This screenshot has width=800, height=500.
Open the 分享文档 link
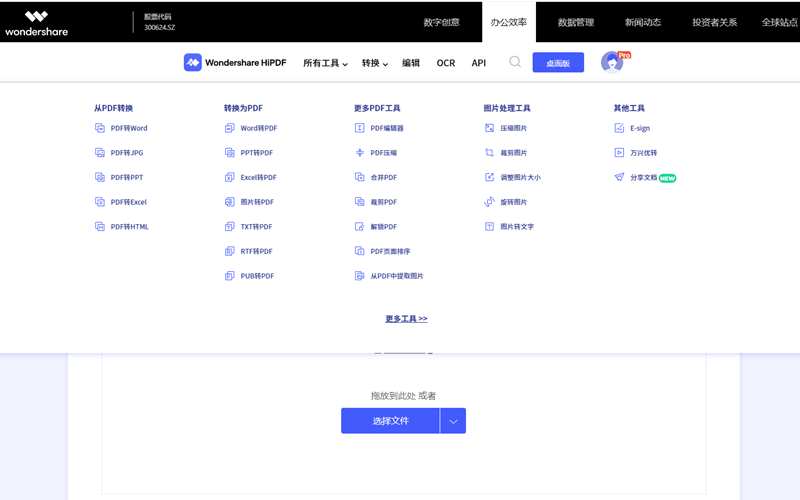643,177
